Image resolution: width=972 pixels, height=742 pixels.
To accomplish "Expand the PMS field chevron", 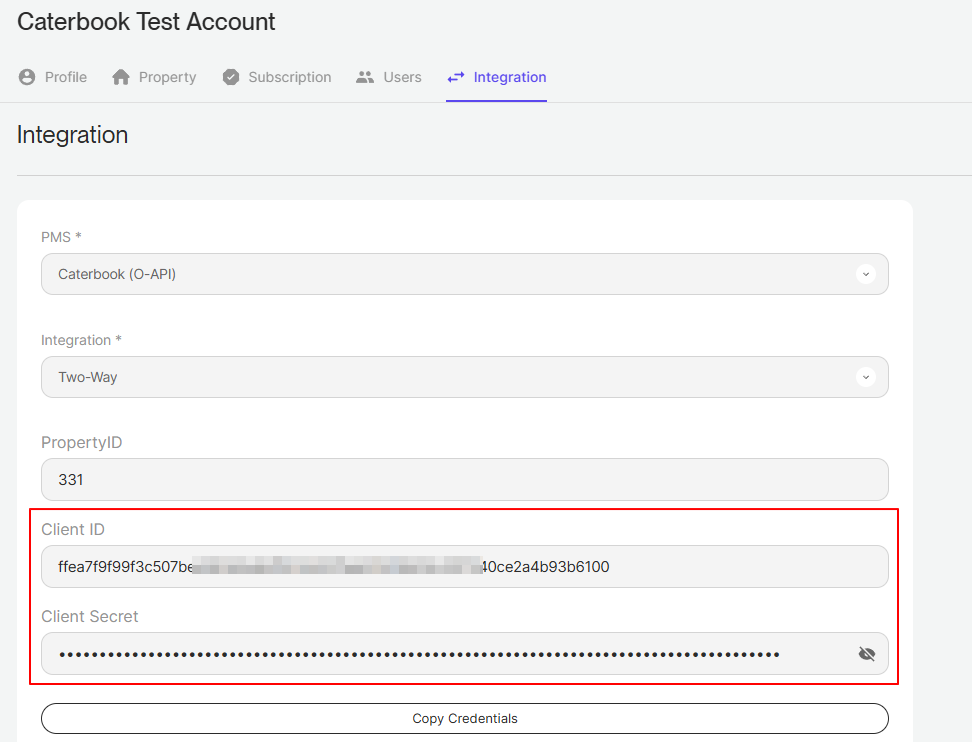I will (866, 274).
